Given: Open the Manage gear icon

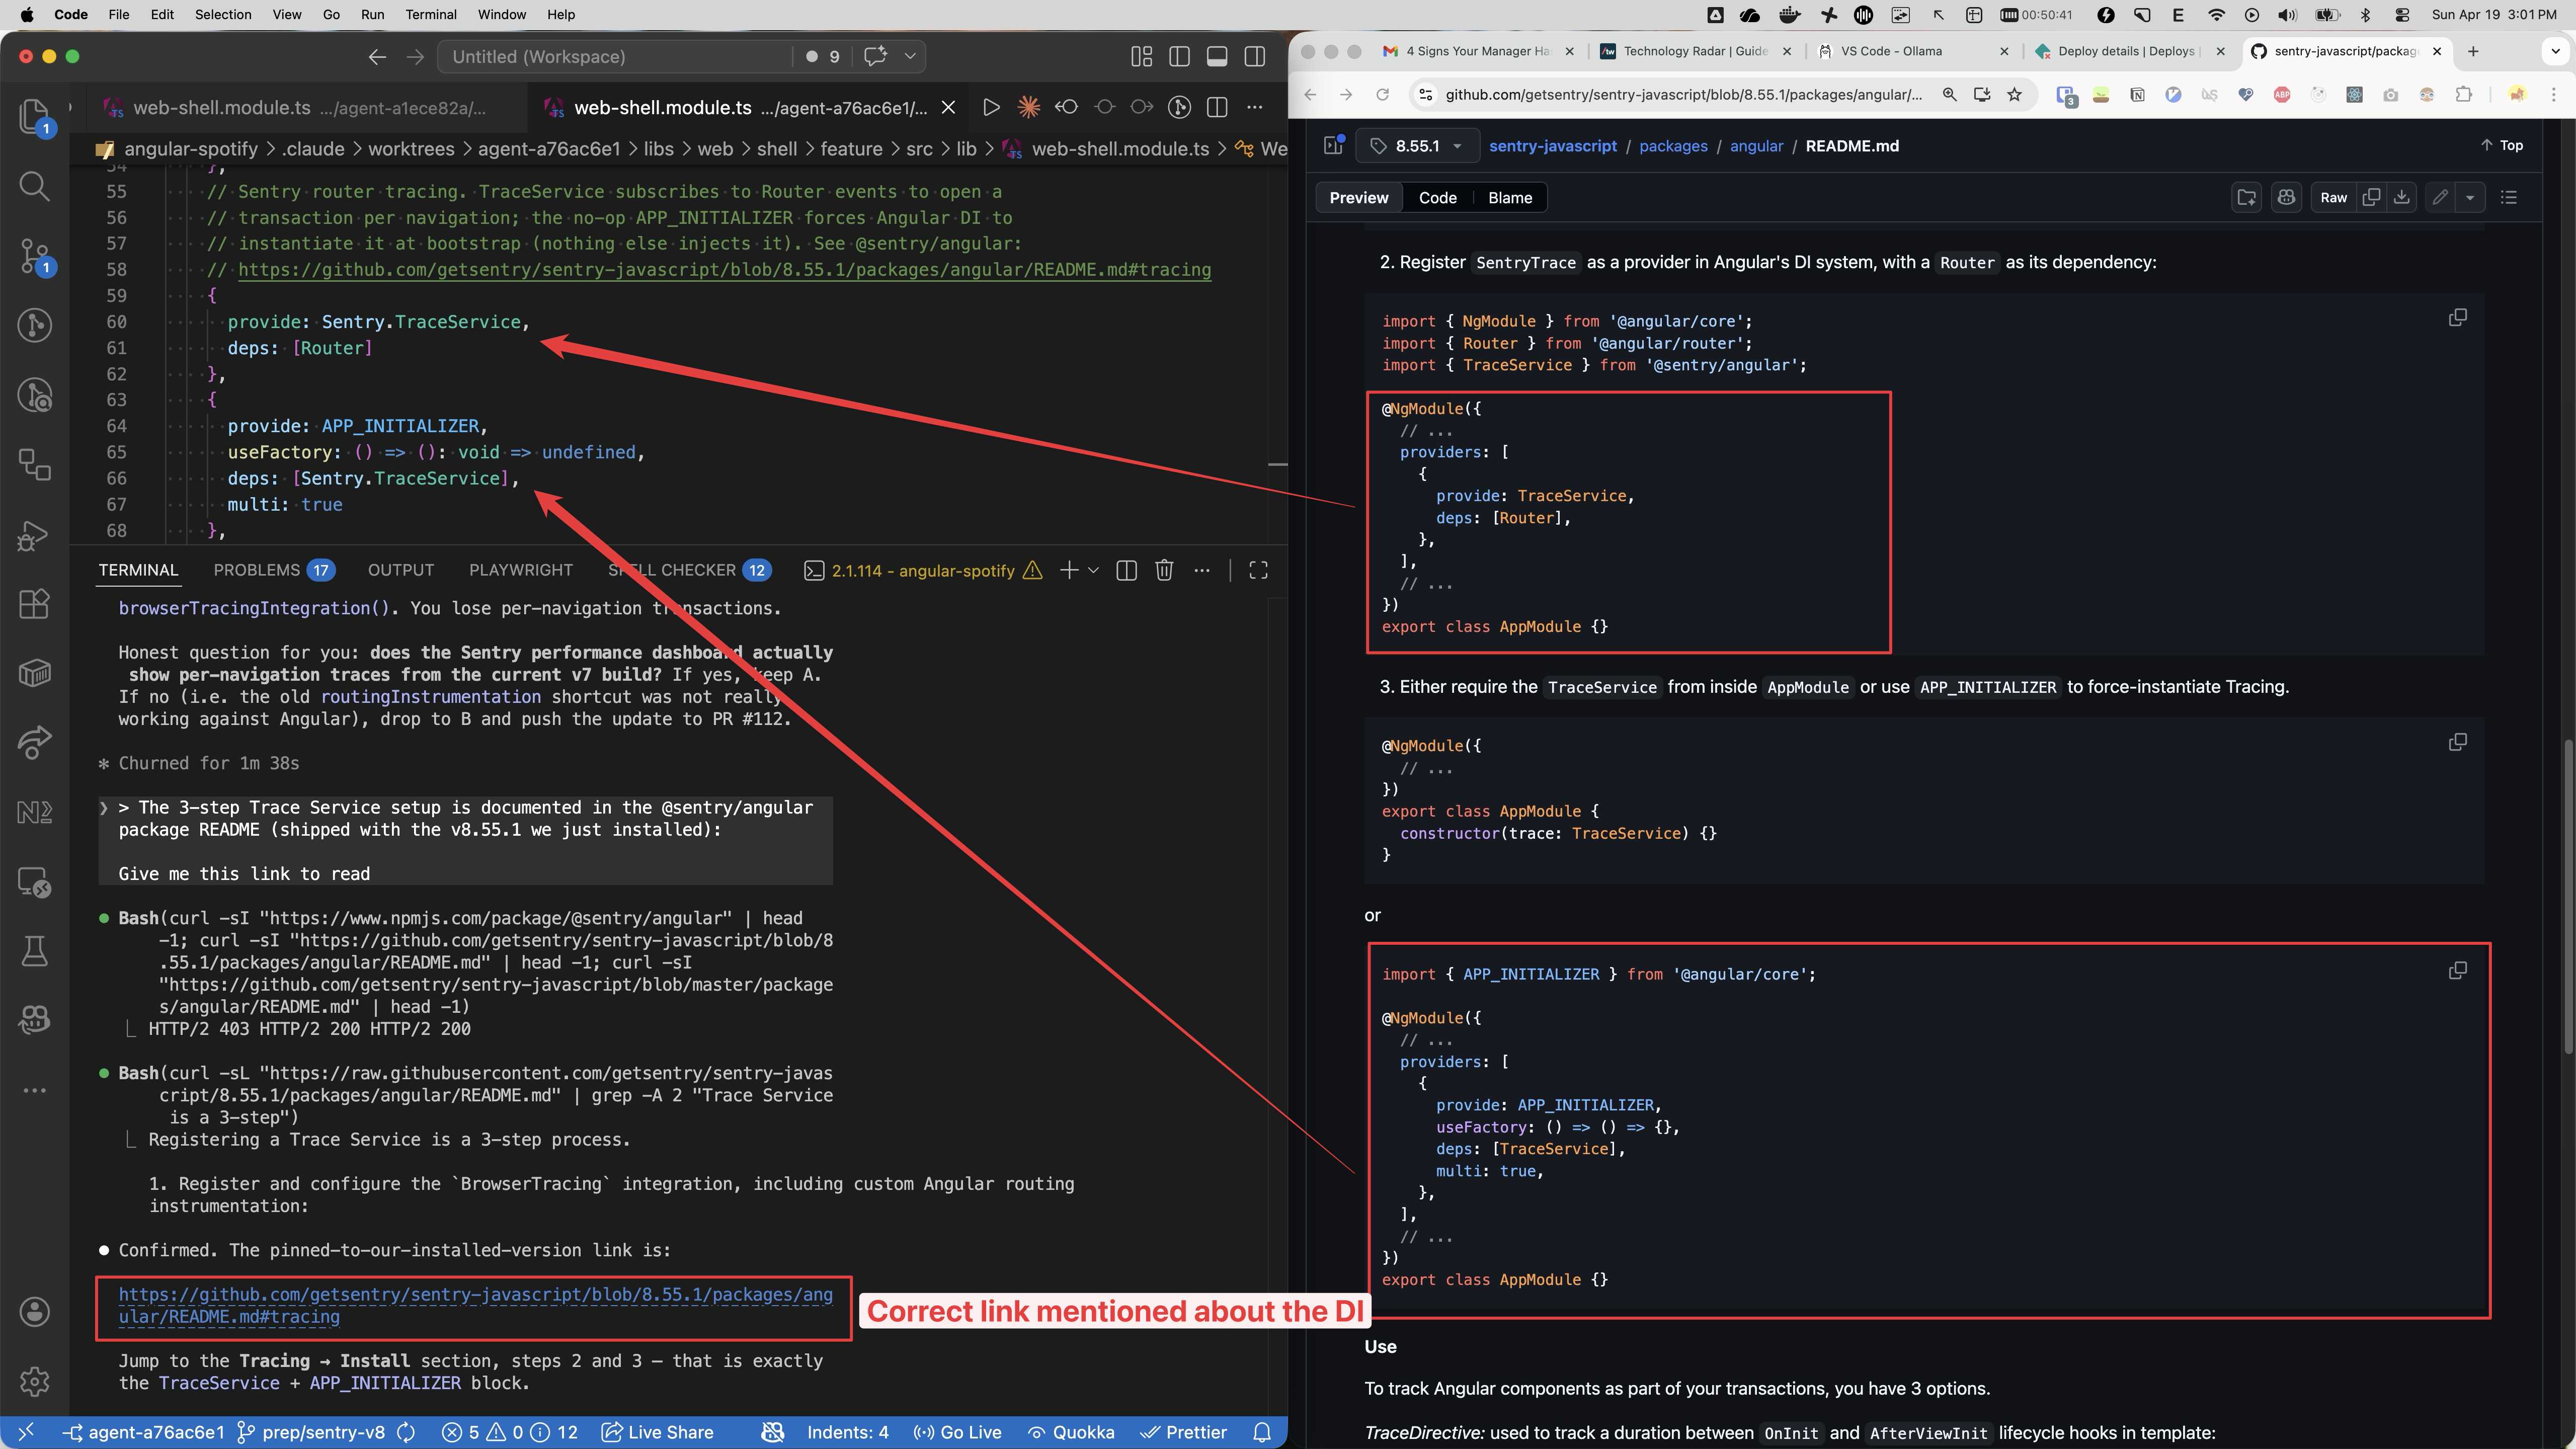Looking at the screenshot, I should point(34,1381).
